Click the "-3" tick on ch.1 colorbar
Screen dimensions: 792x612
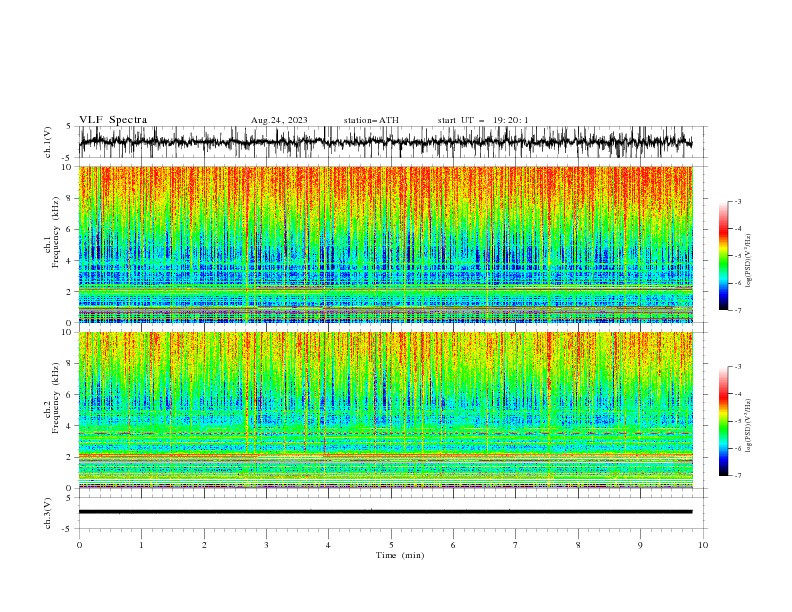(737, 201)
